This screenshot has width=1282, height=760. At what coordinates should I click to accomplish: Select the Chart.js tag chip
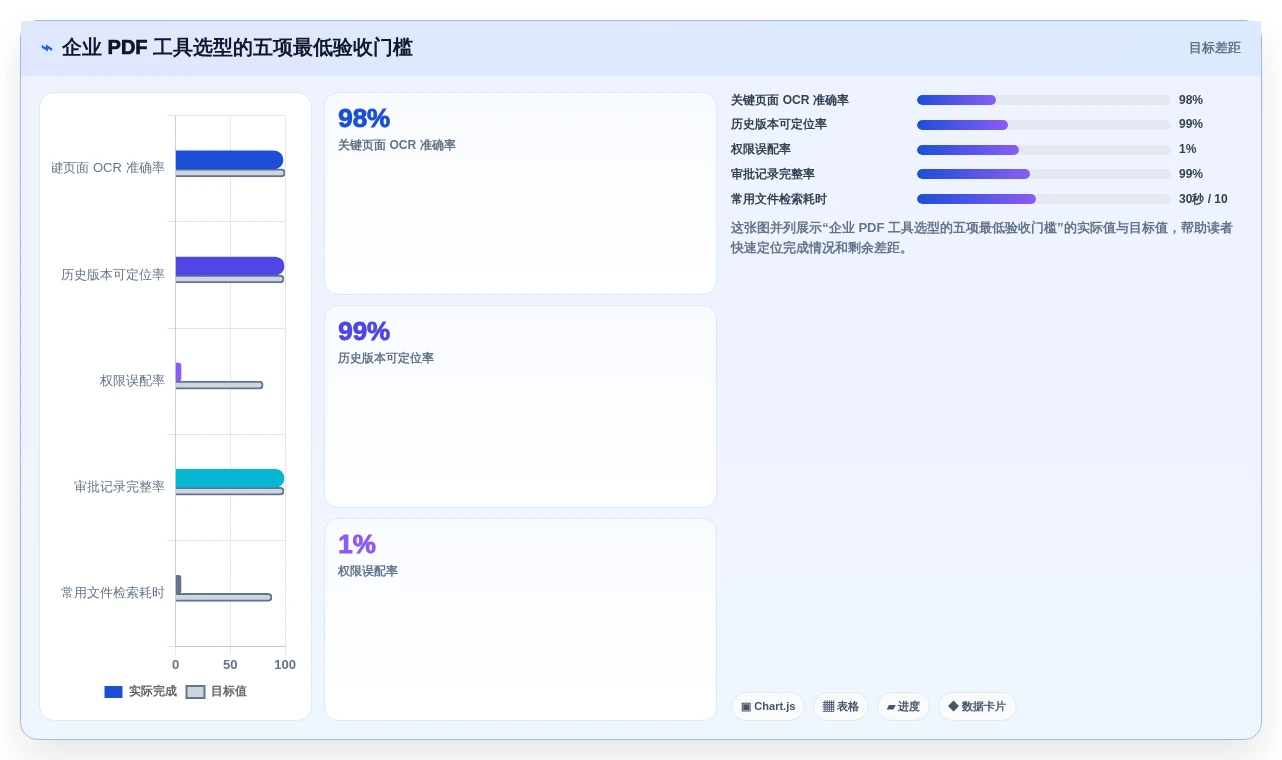tap(768, 706)
